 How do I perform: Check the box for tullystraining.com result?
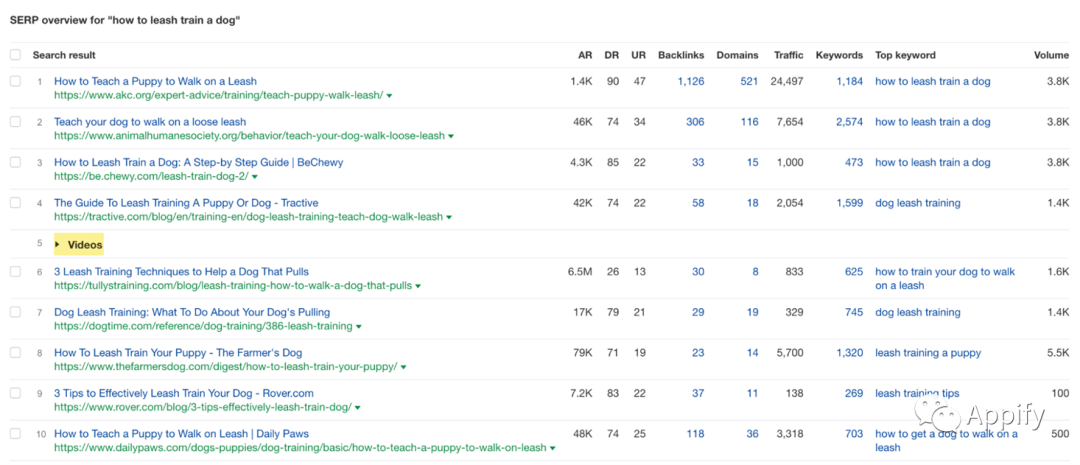coord(15,271)
